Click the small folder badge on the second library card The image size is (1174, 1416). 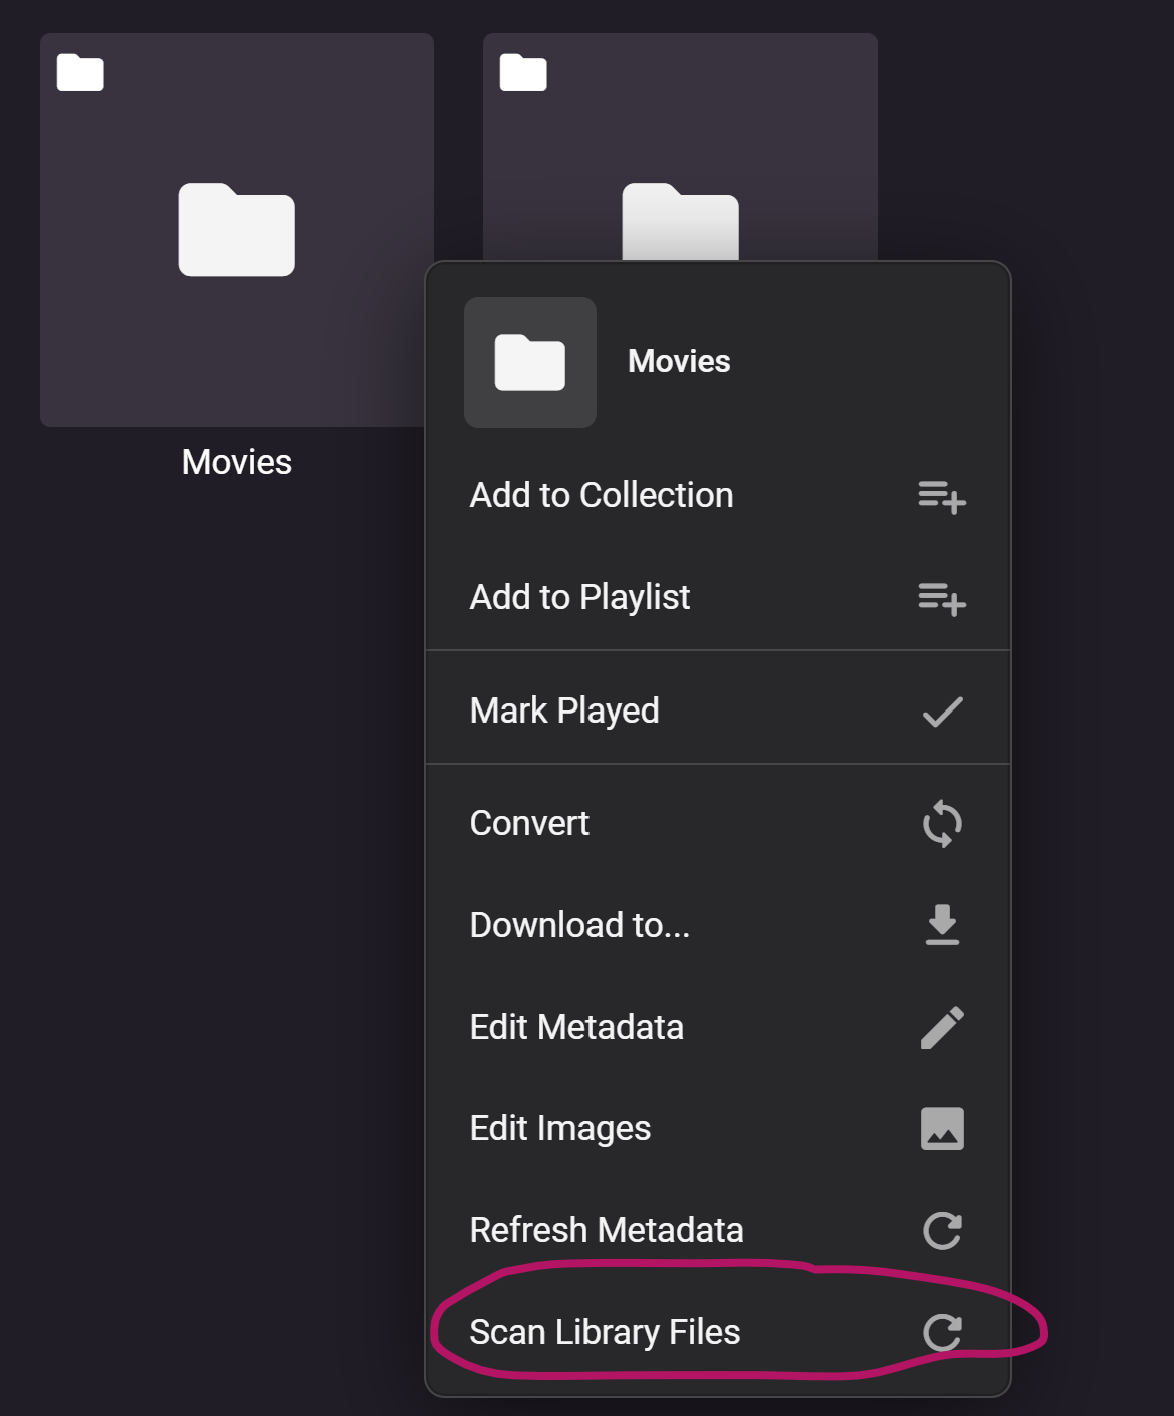(523, 72)
